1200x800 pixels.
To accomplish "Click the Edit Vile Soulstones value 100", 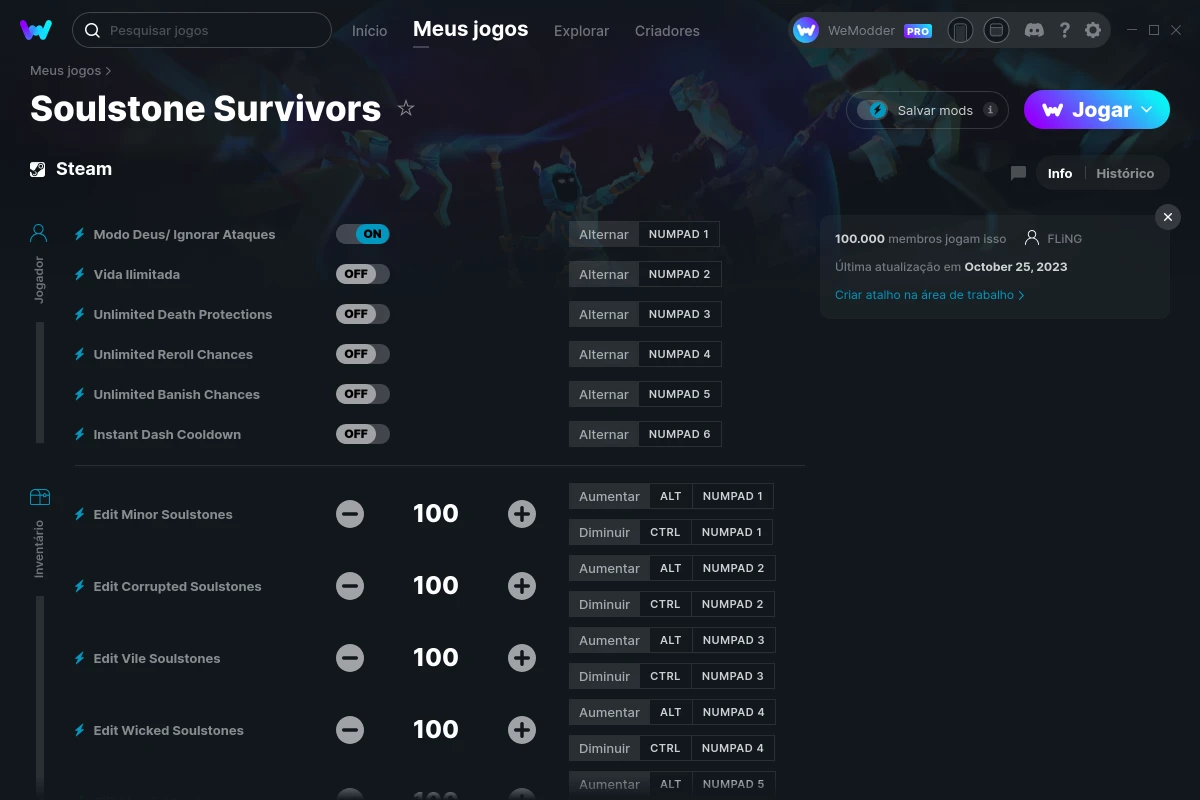I will 436,658.
